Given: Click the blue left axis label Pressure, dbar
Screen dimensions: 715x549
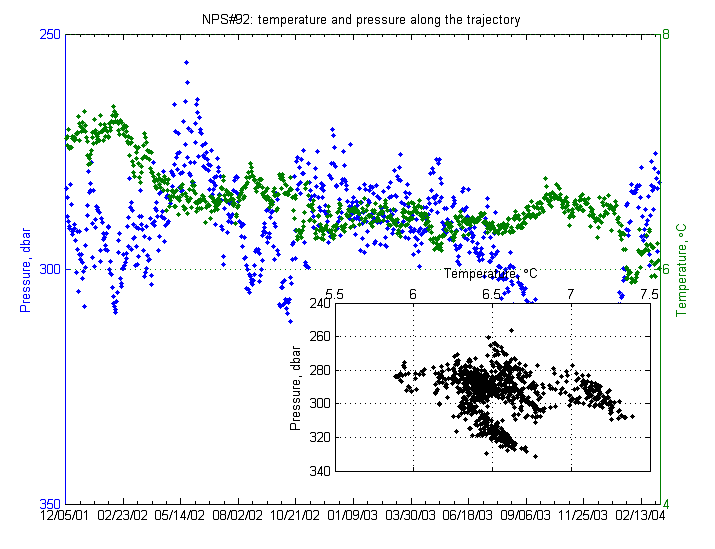Looking at the screenshot, I should coord(26,268).
